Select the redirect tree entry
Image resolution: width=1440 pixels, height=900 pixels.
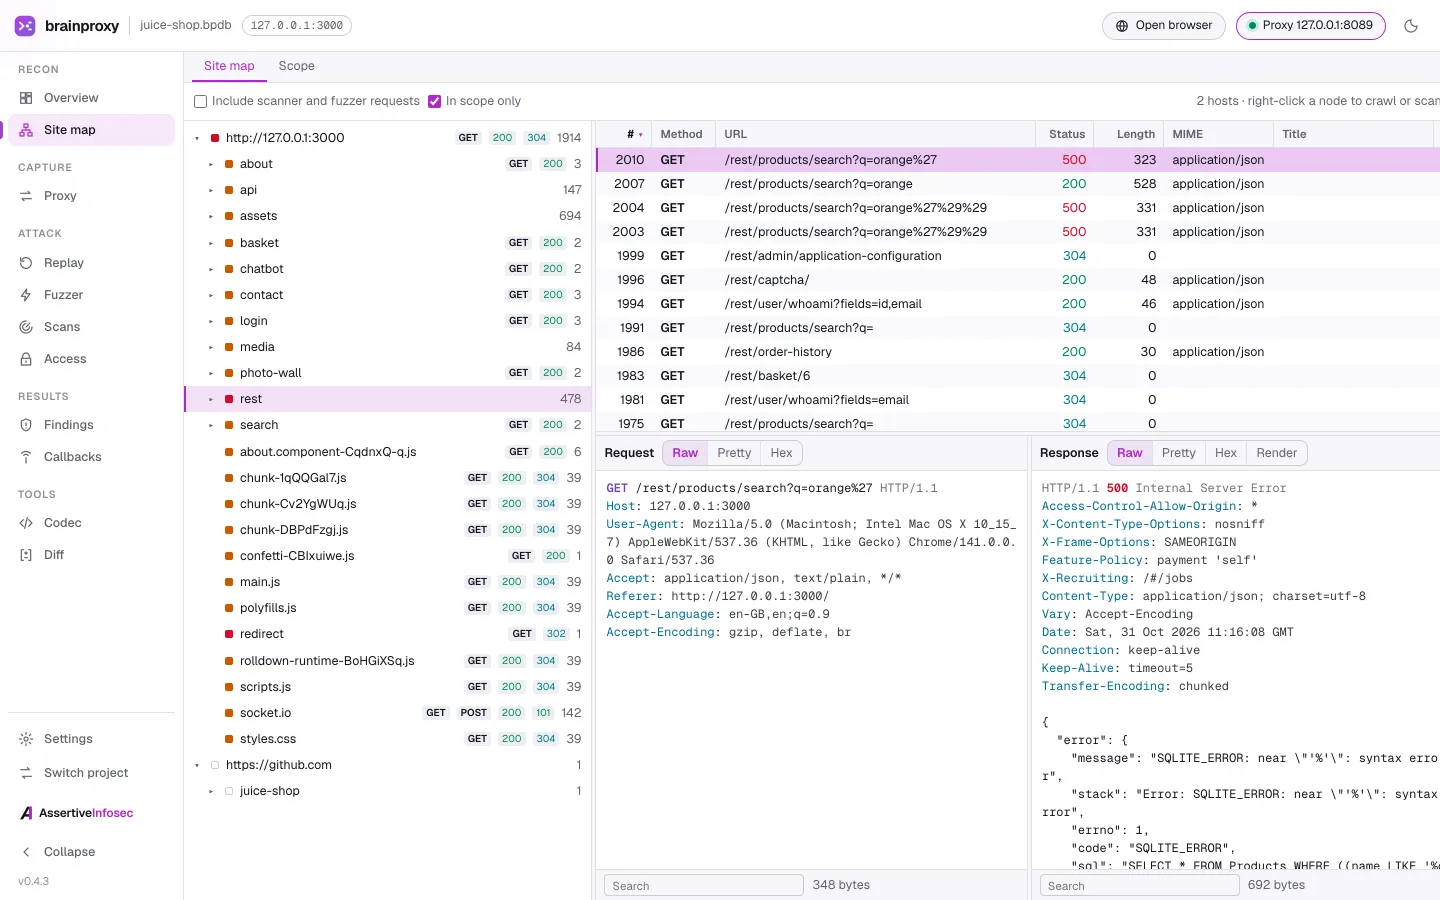click(x=388, y=634)
